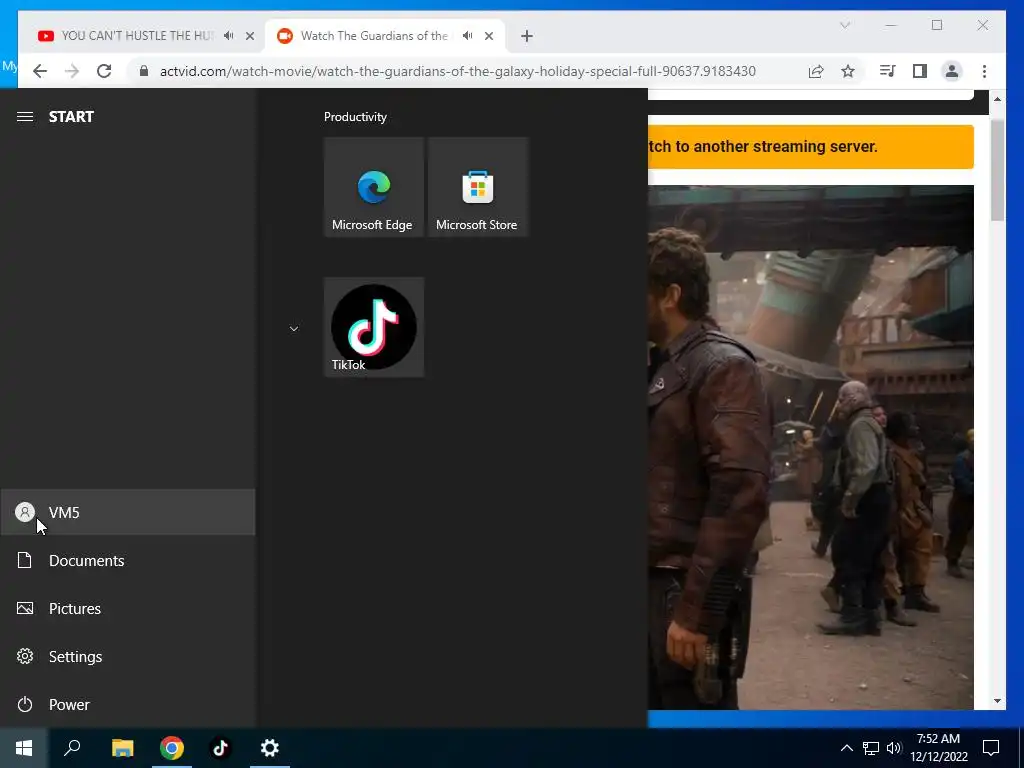
Task: Open Power options in Start menu
Action: click(x=127, y=704)
